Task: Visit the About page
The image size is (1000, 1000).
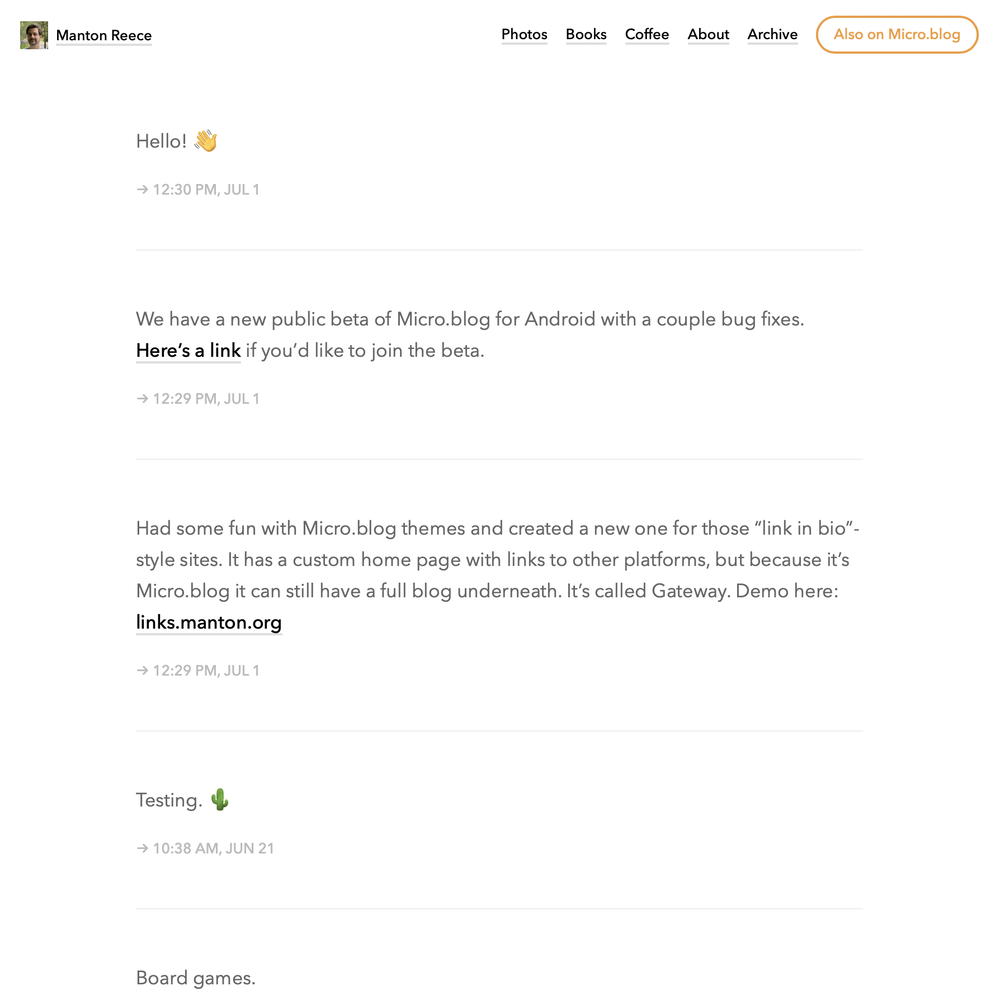Action: tap(708, 35)
